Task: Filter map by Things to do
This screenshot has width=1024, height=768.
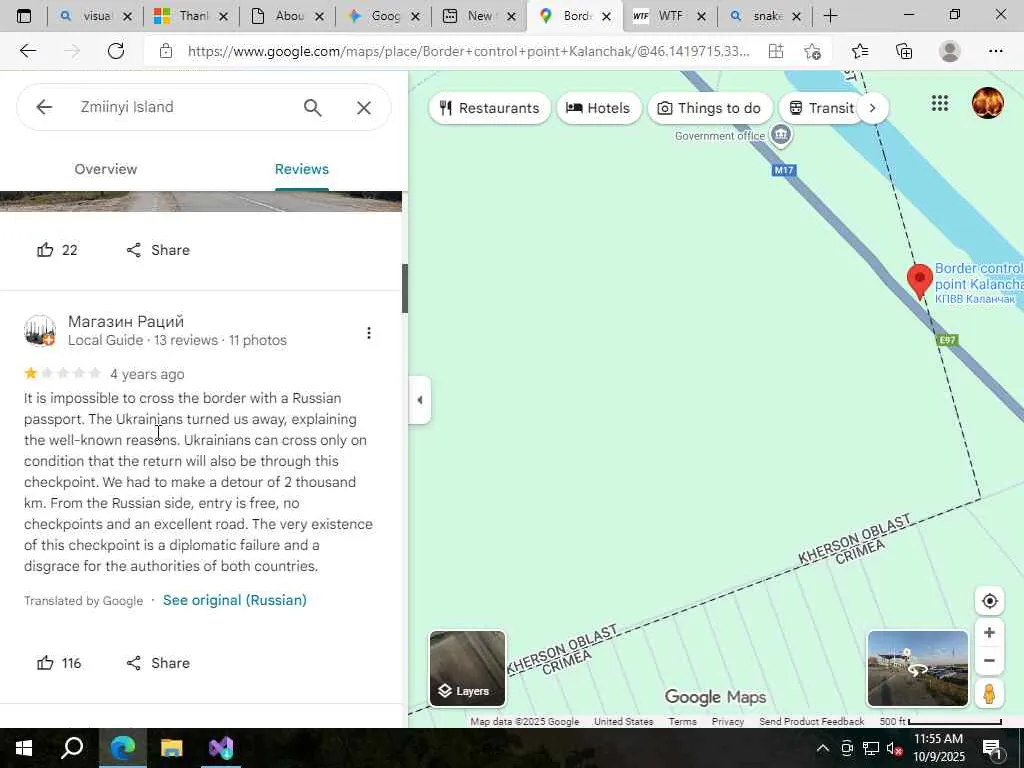Action: coord(710,108)
